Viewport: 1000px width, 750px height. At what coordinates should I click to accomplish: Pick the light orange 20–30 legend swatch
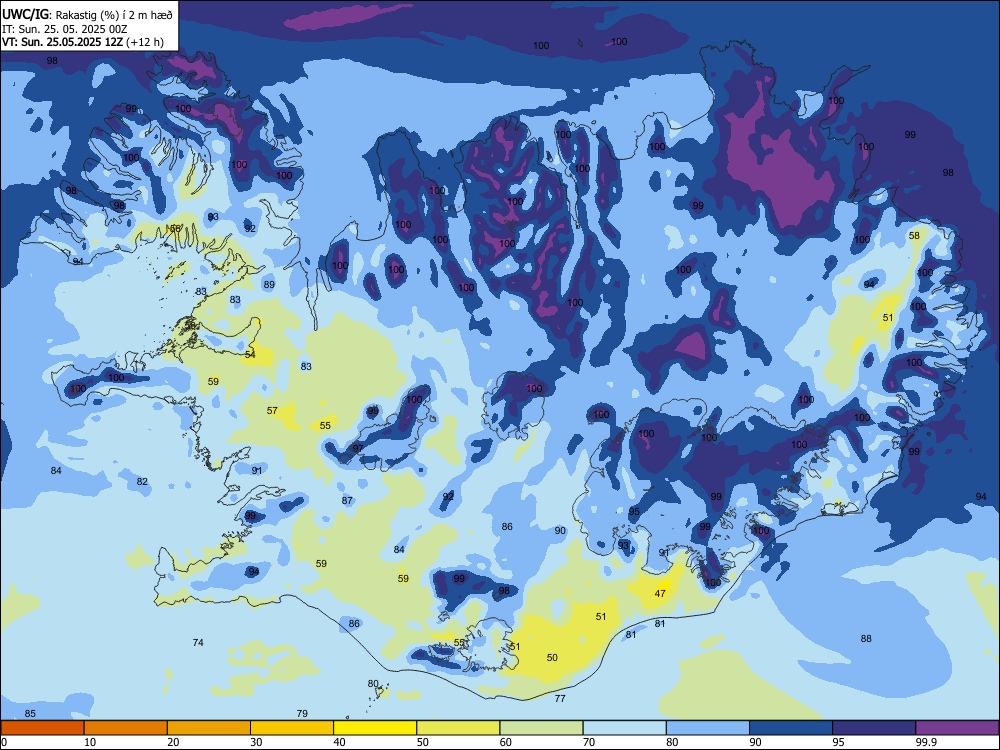pyautogui.click(x=209, y=728)
